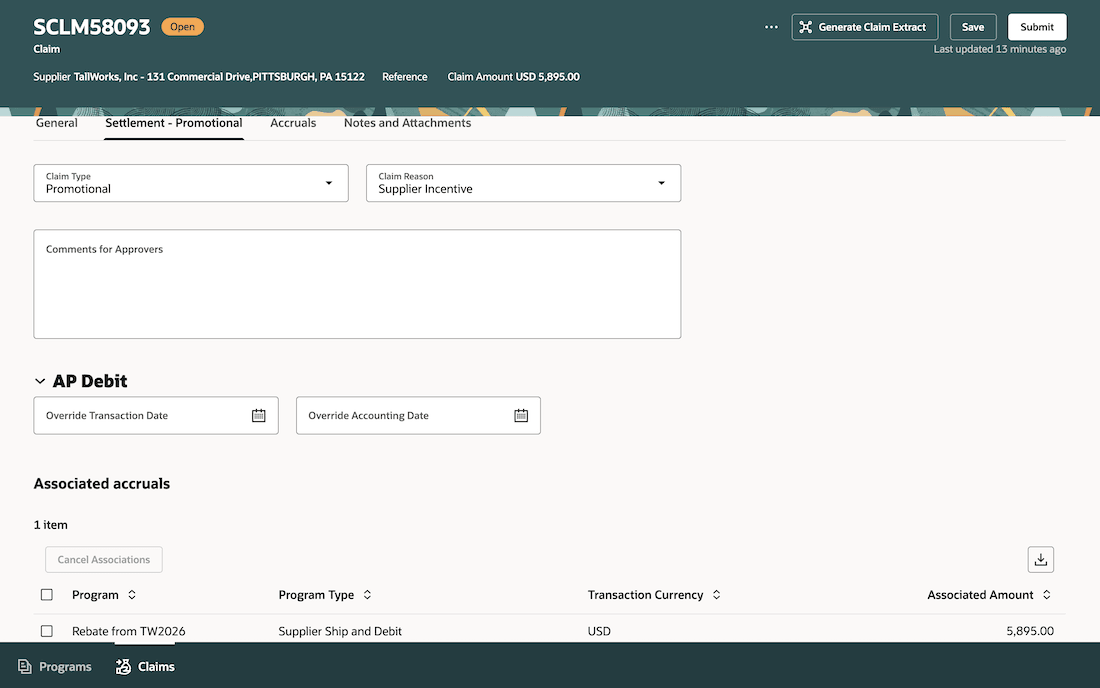Click the Generate Claim Extract button
Screen dimensions: 1100x688
864,27
